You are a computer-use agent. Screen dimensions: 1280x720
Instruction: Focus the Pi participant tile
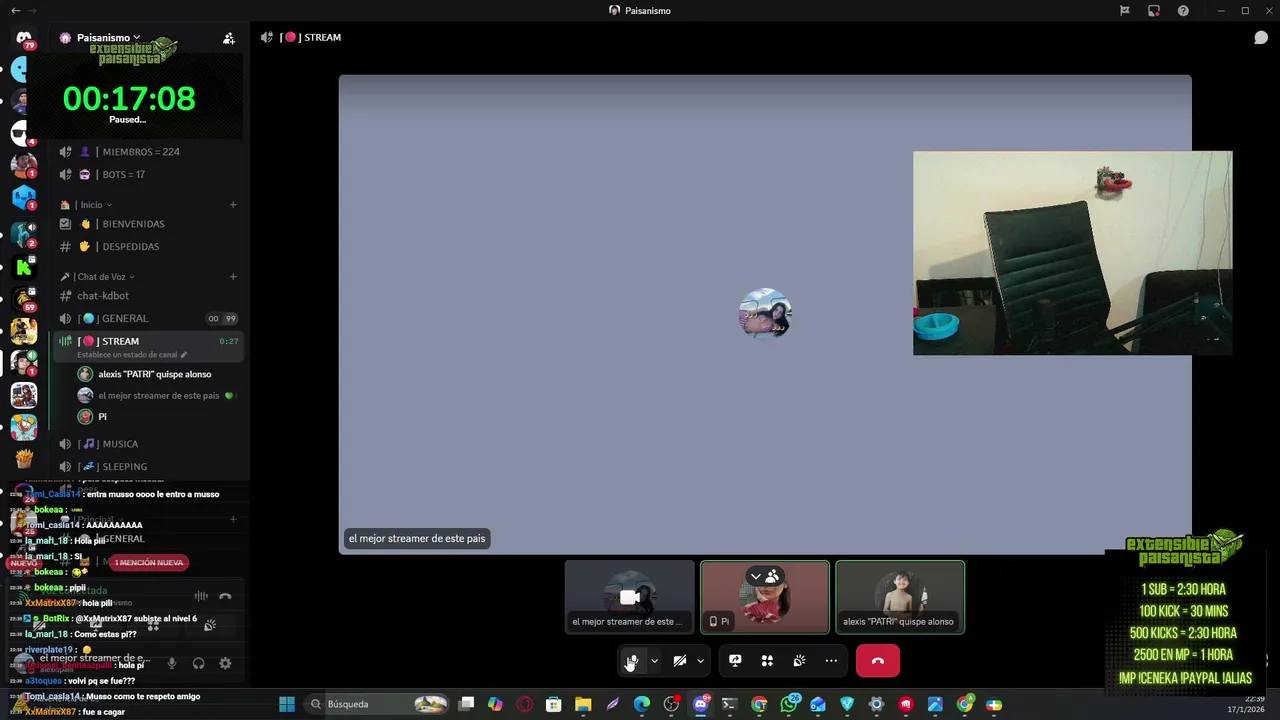point(765,597)
